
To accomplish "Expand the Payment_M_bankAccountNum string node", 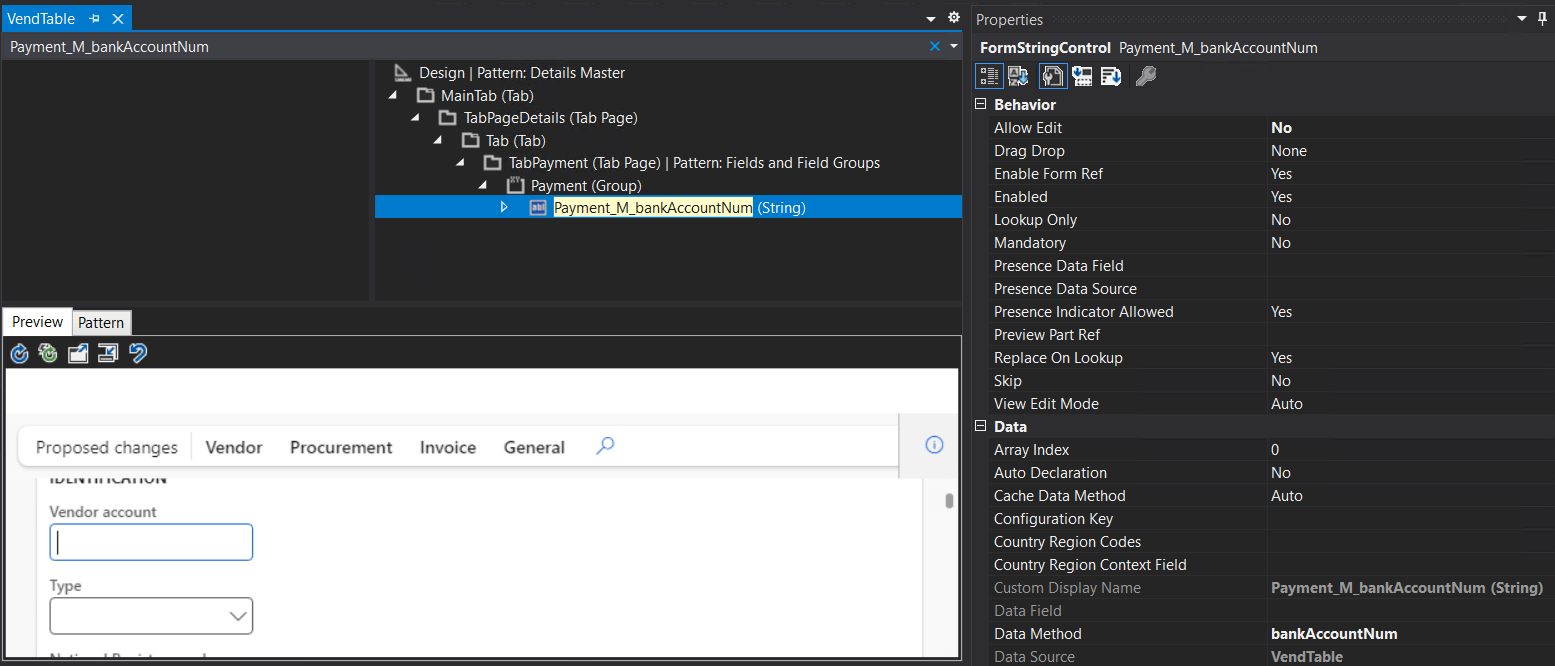I will [x=504, y=207].
